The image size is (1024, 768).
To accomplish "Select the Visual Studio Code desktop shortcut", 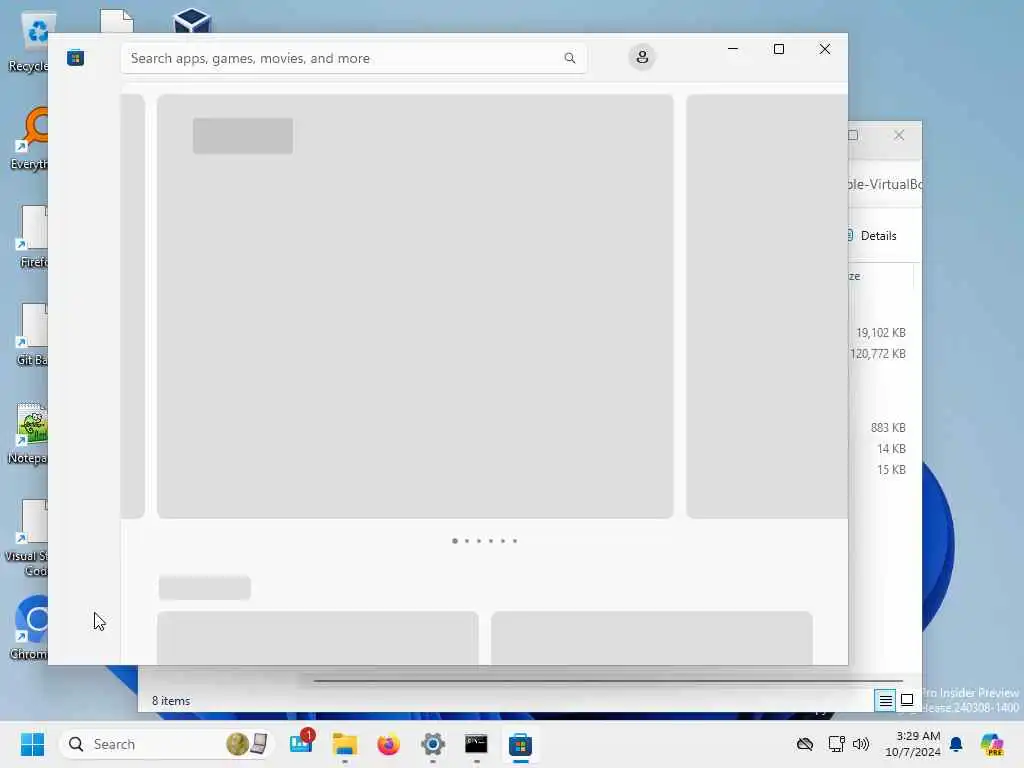I will click(27, 539).
